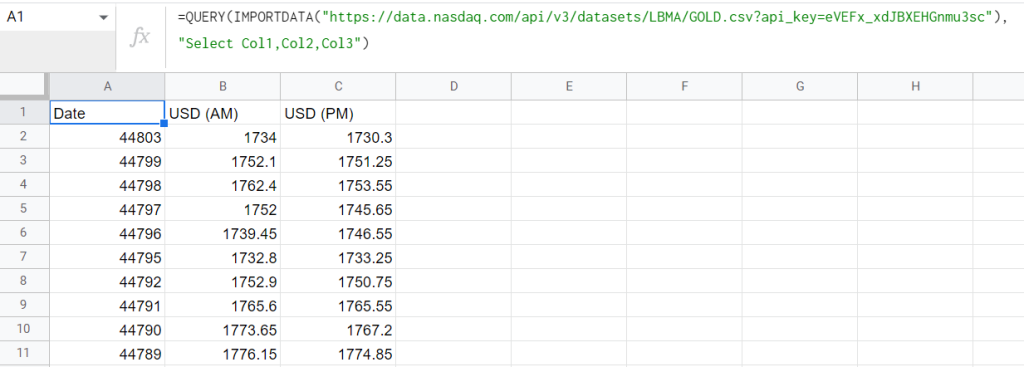Image resolution: width=1024 pixels, height=367 pixels.
Task: Click the cell containing 1767.2
Action: [338, 330]
